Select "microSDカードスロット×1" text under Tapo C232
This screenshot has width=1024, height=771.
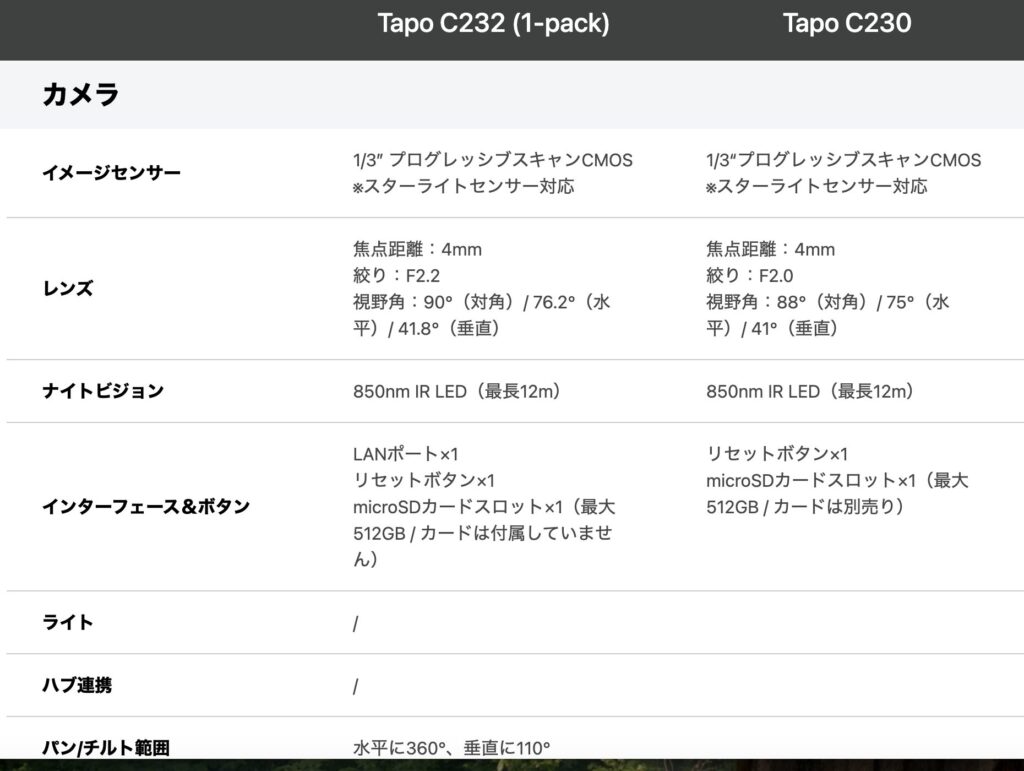pyautogui.click(x=458, y=507)
